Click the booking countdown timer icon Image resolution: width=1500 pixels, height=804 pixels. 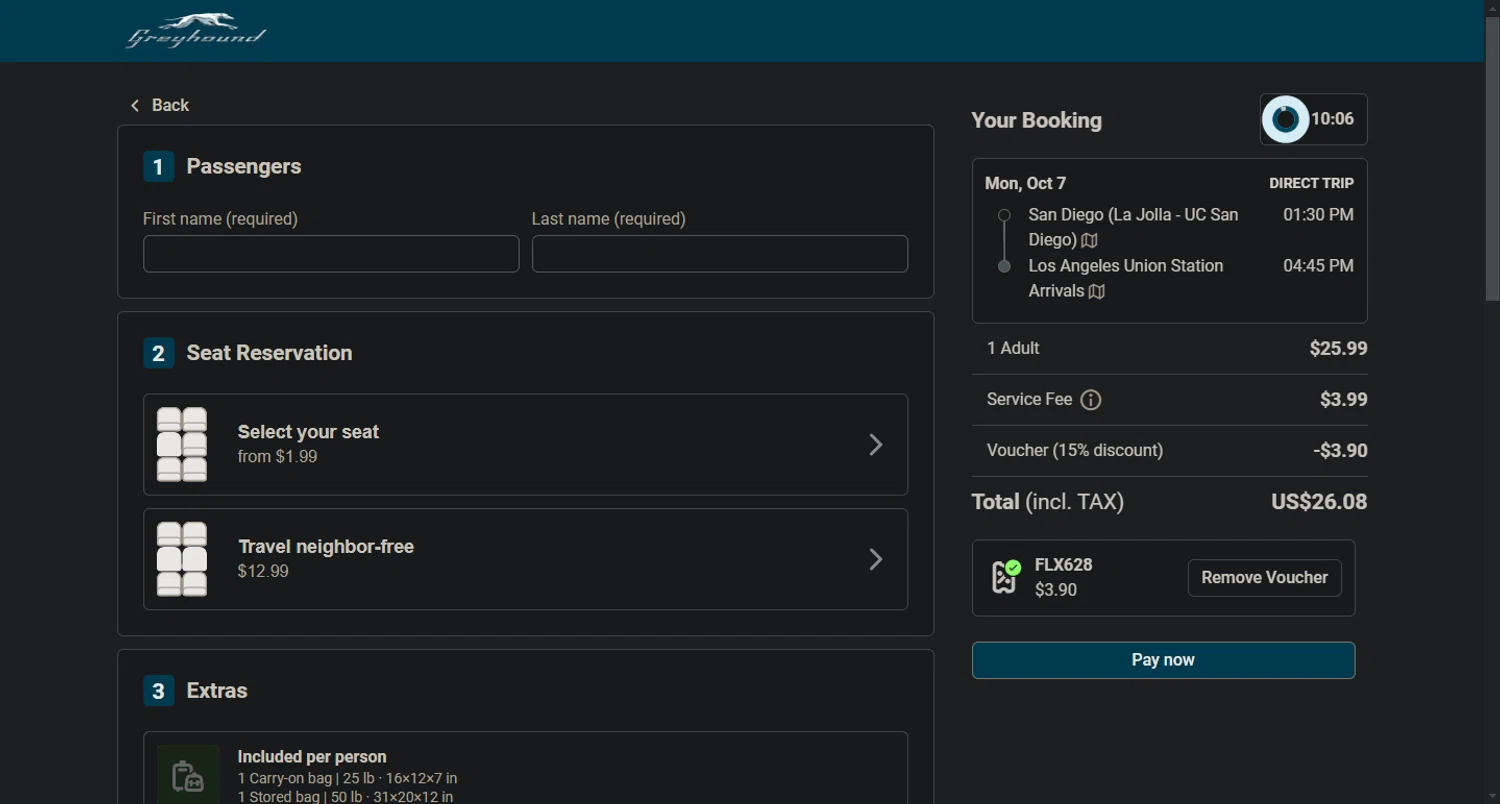1286,119
